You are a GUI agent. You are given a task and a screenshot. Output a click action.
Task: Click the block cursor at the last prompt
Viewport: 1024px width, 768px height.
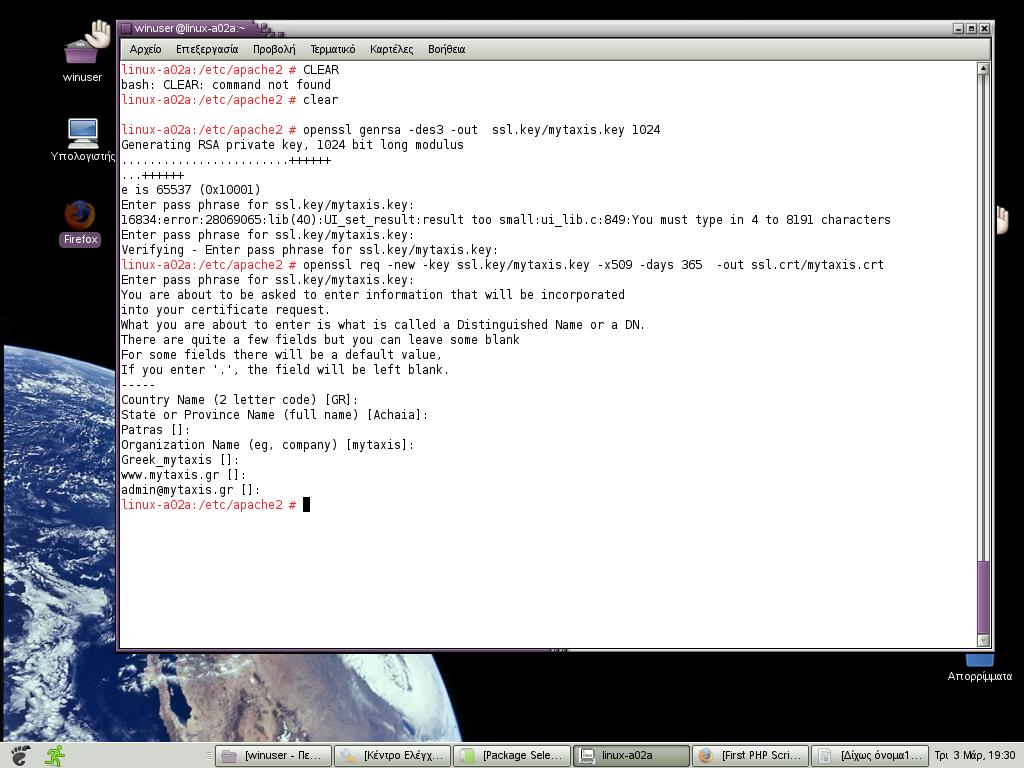click(306, 505)
